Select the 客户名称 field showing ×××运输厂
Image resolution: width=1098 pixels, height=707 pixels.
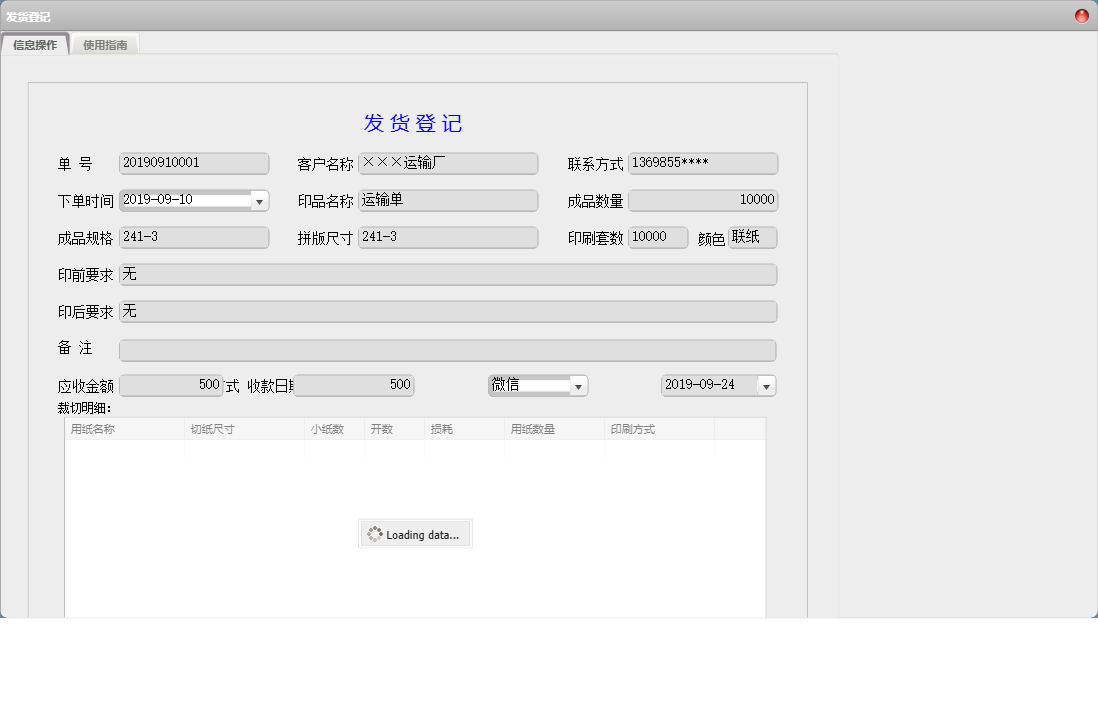(447, 163)
